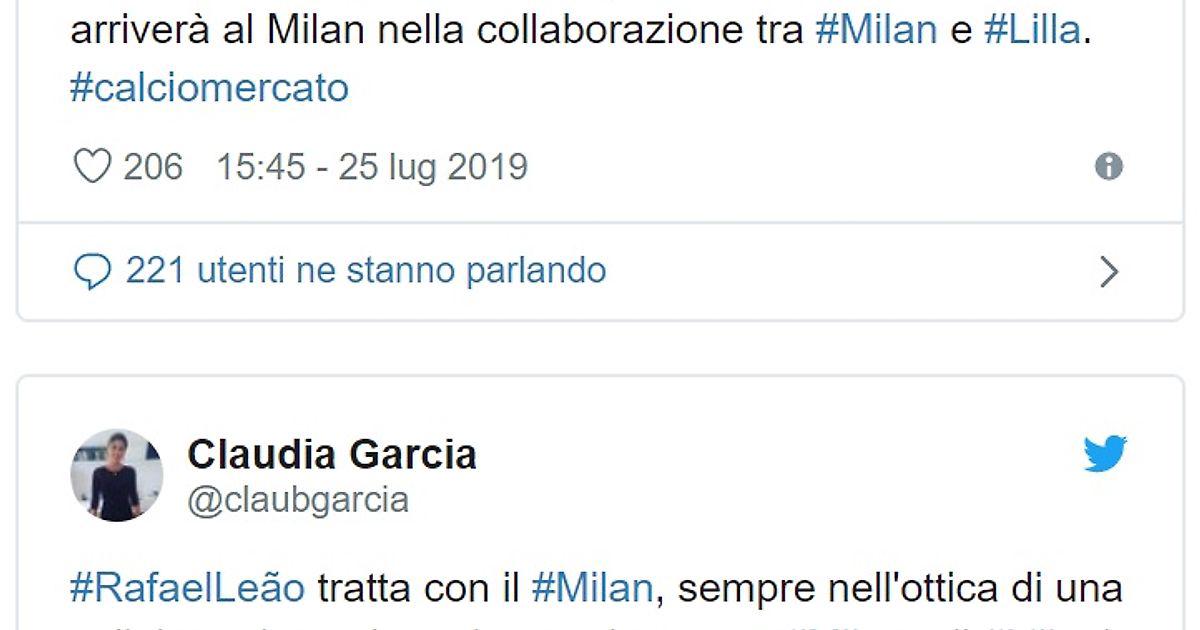Click the 206 likes count

(153, 167)
